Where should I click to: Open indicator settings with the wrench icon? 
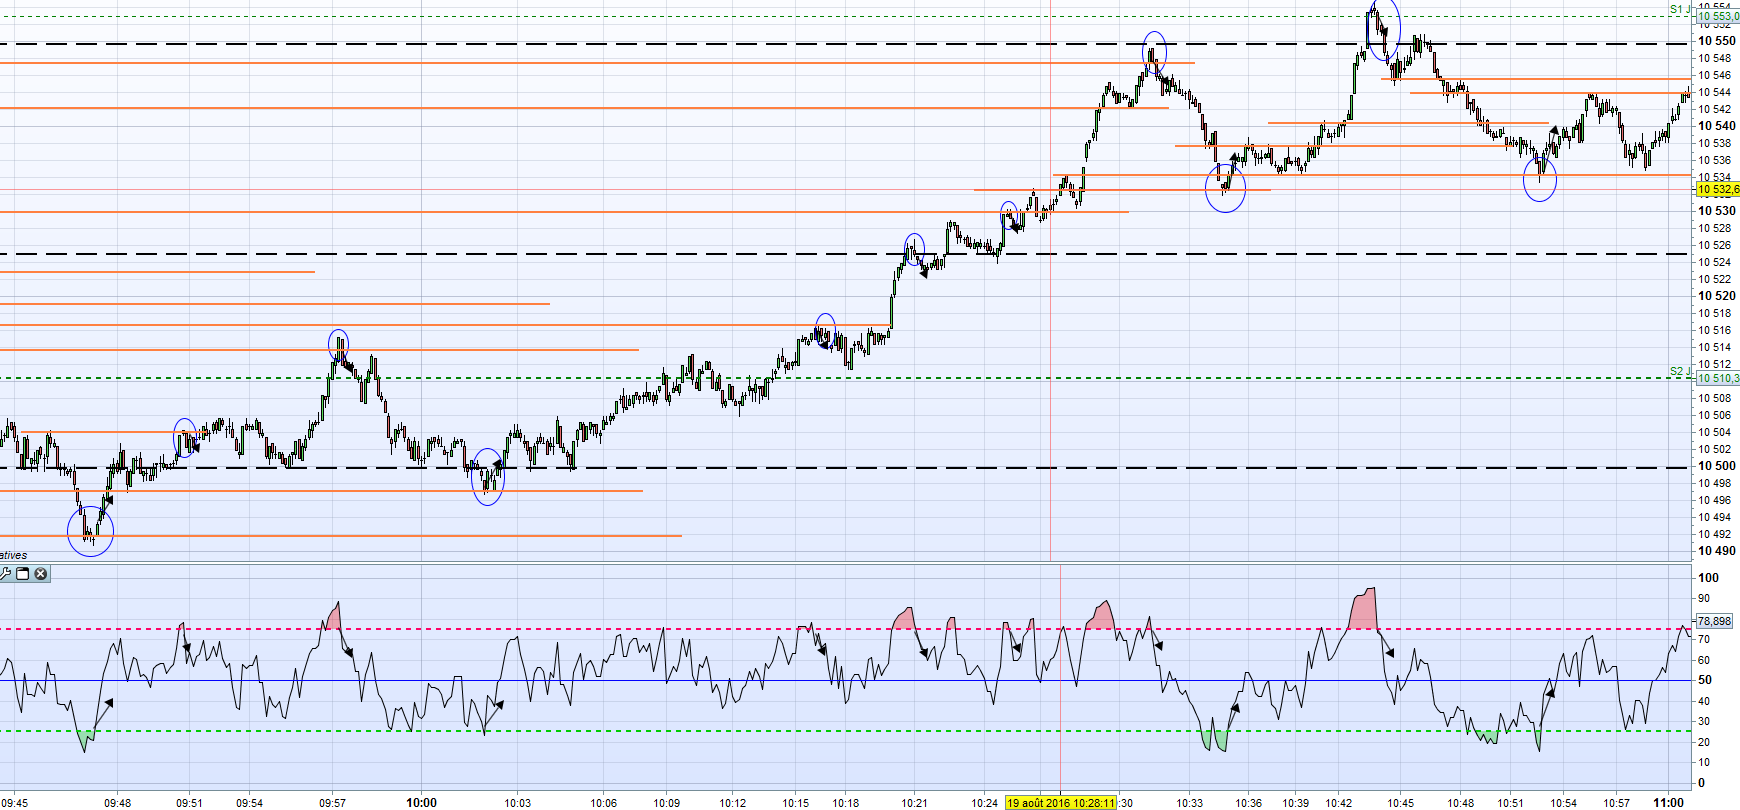pyautogui.click(x=5, y=574)
